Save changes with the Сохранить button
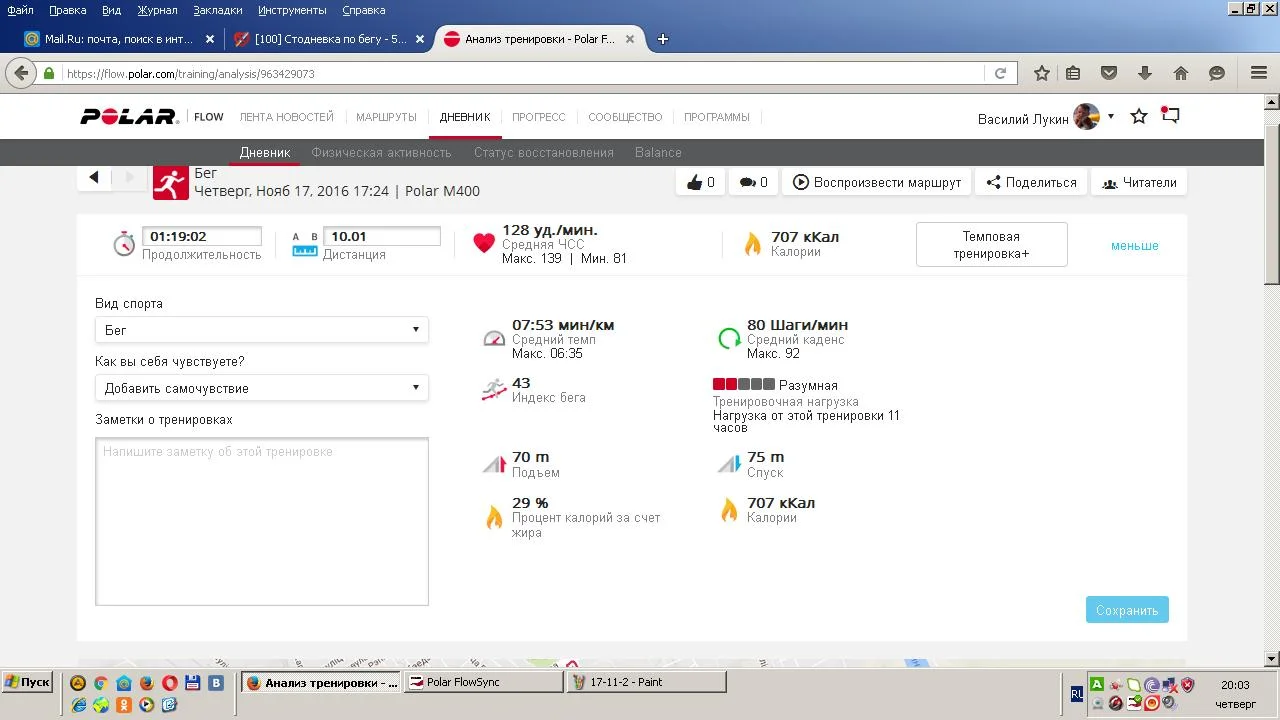This screenshot has height=720, width=1280. [x=1127, y=610]
